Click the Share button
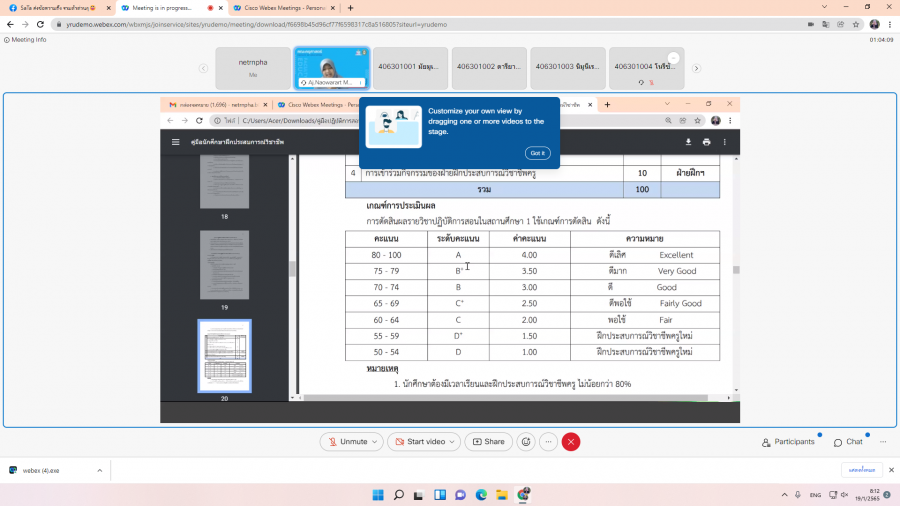Image resolution: width=900 pixels, height=506 pixels. (488, 441)
